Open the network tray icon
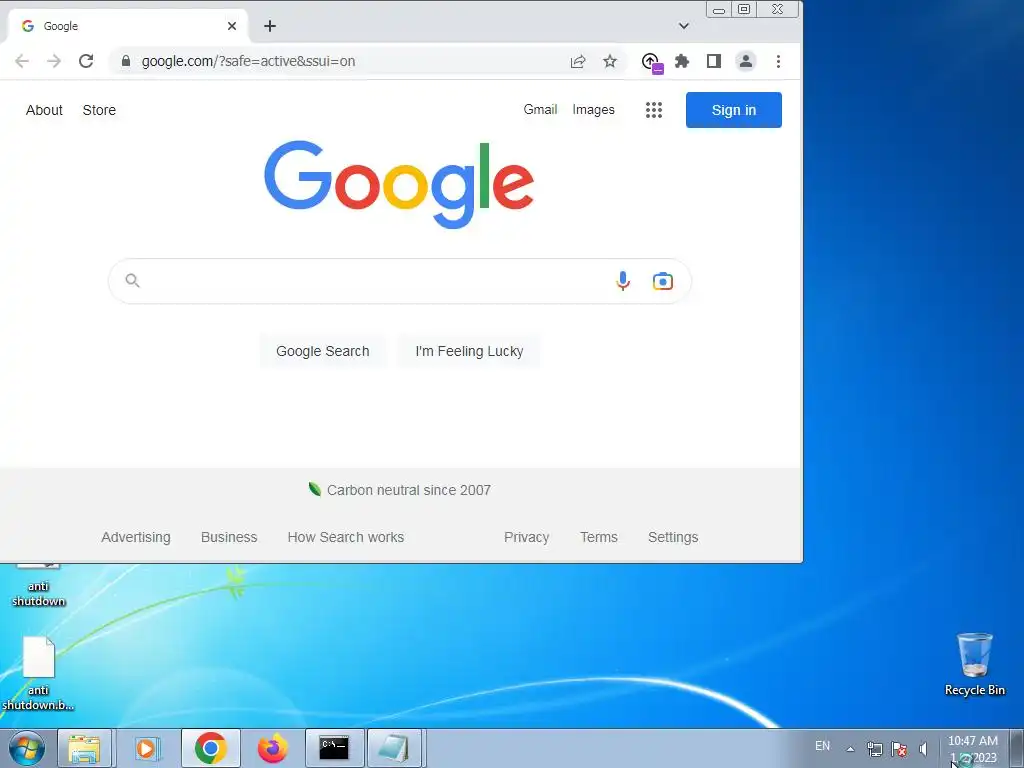 coord(874,749)
